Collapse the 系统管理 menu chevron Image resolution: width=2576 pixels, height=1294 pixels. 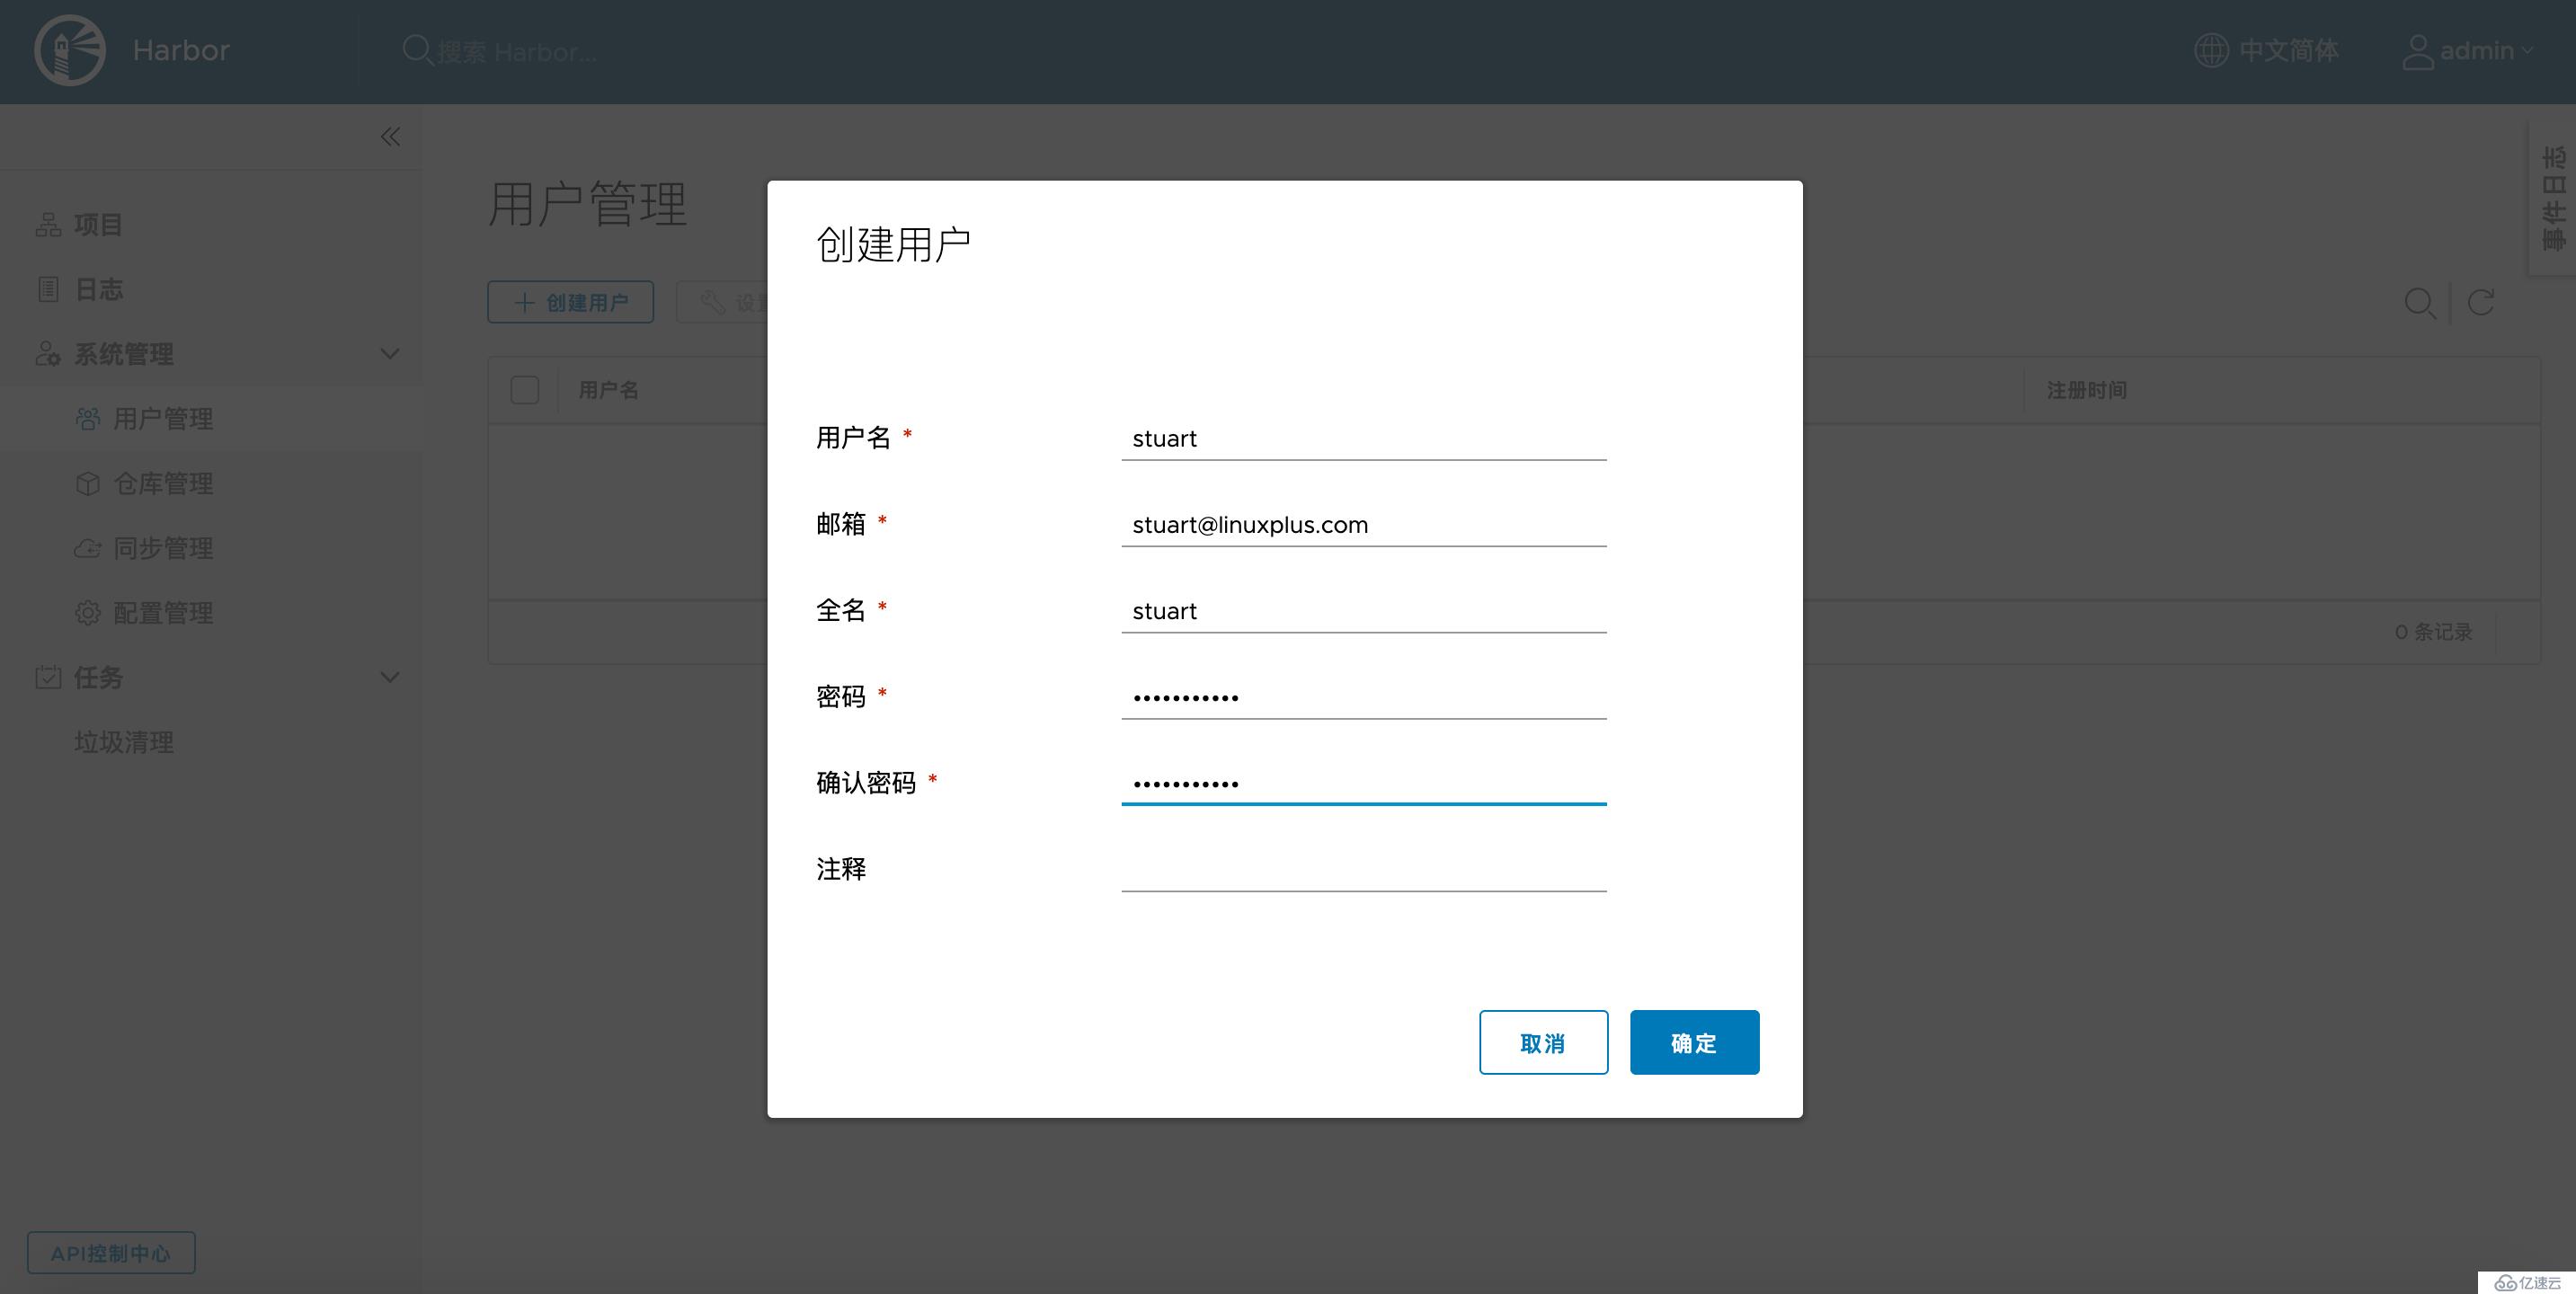tap(390, 354)
